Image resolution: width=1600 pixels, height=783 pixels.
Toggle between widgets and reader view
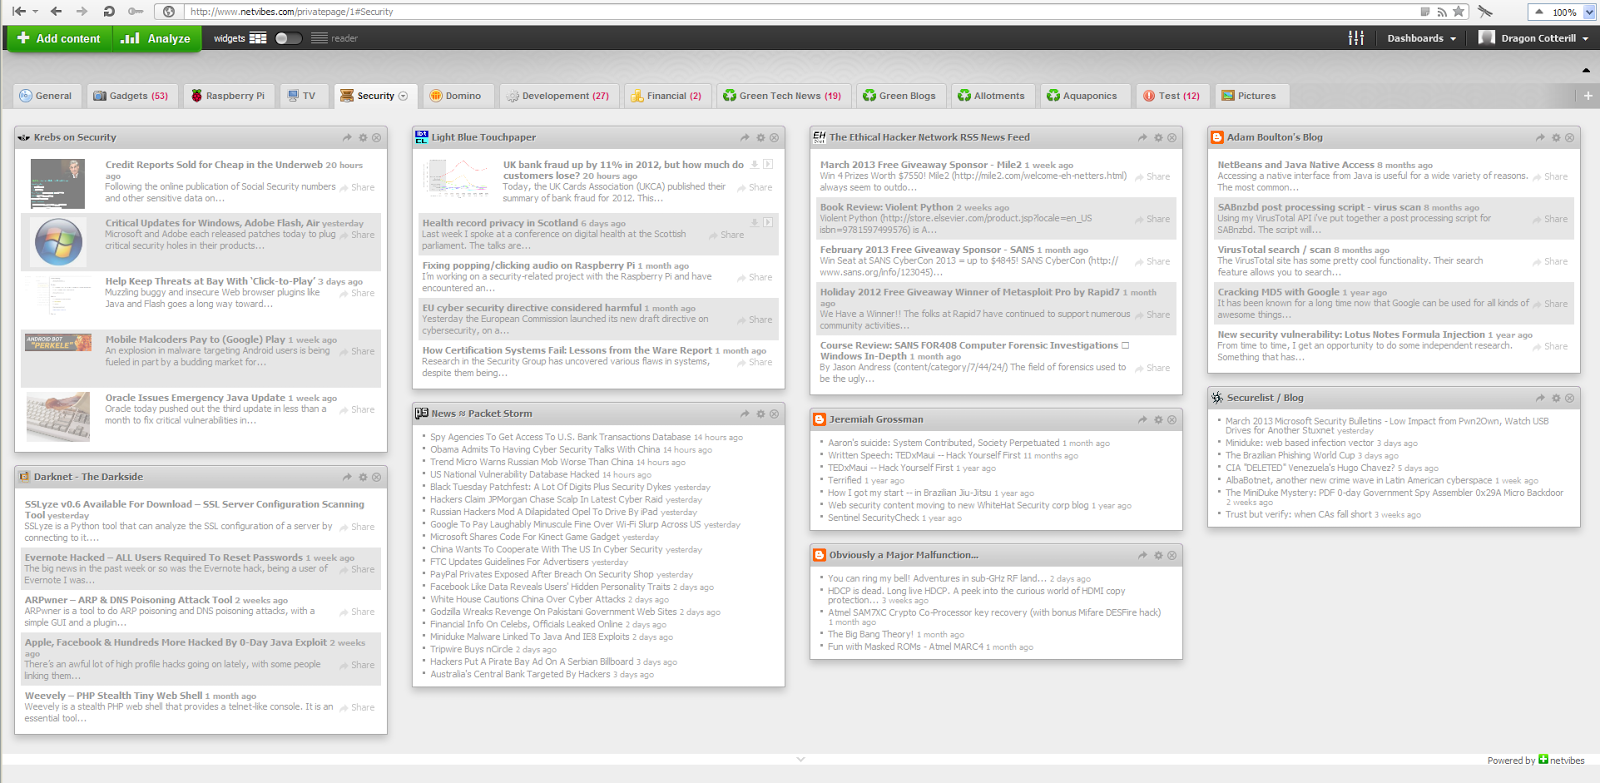288,38
